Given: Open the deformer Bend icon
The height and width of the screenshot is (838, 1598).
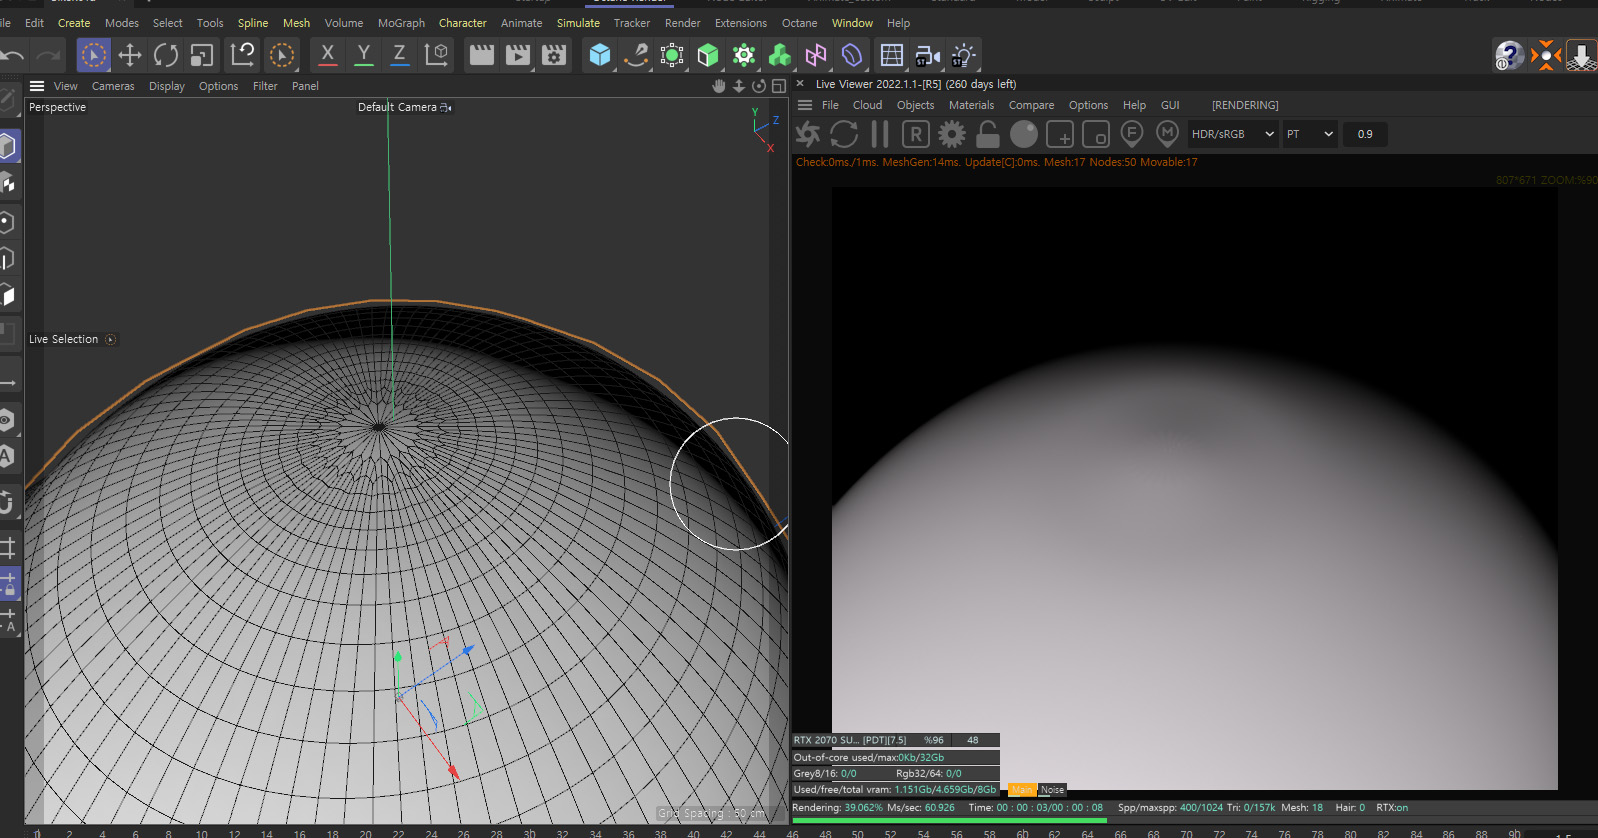Looking at the screenshot, I should (852, 55).
